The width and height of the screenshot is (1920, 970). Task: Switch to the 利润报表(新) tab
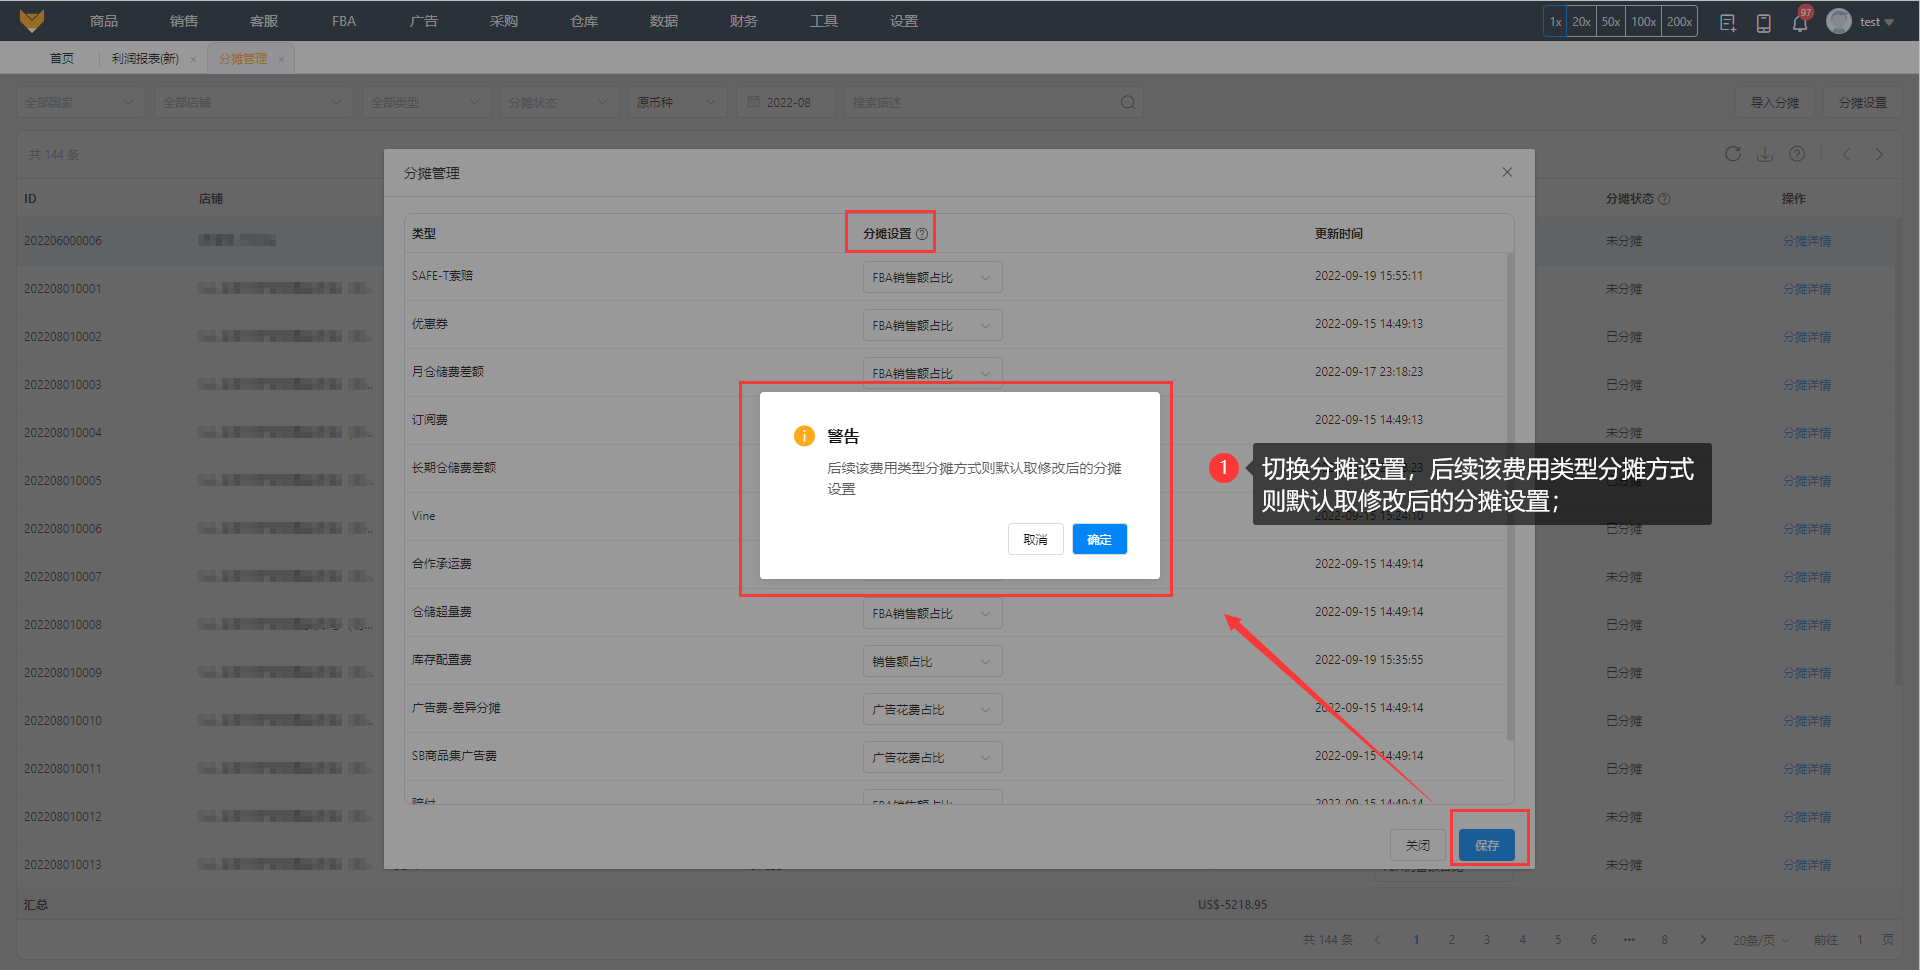(145, 59)
